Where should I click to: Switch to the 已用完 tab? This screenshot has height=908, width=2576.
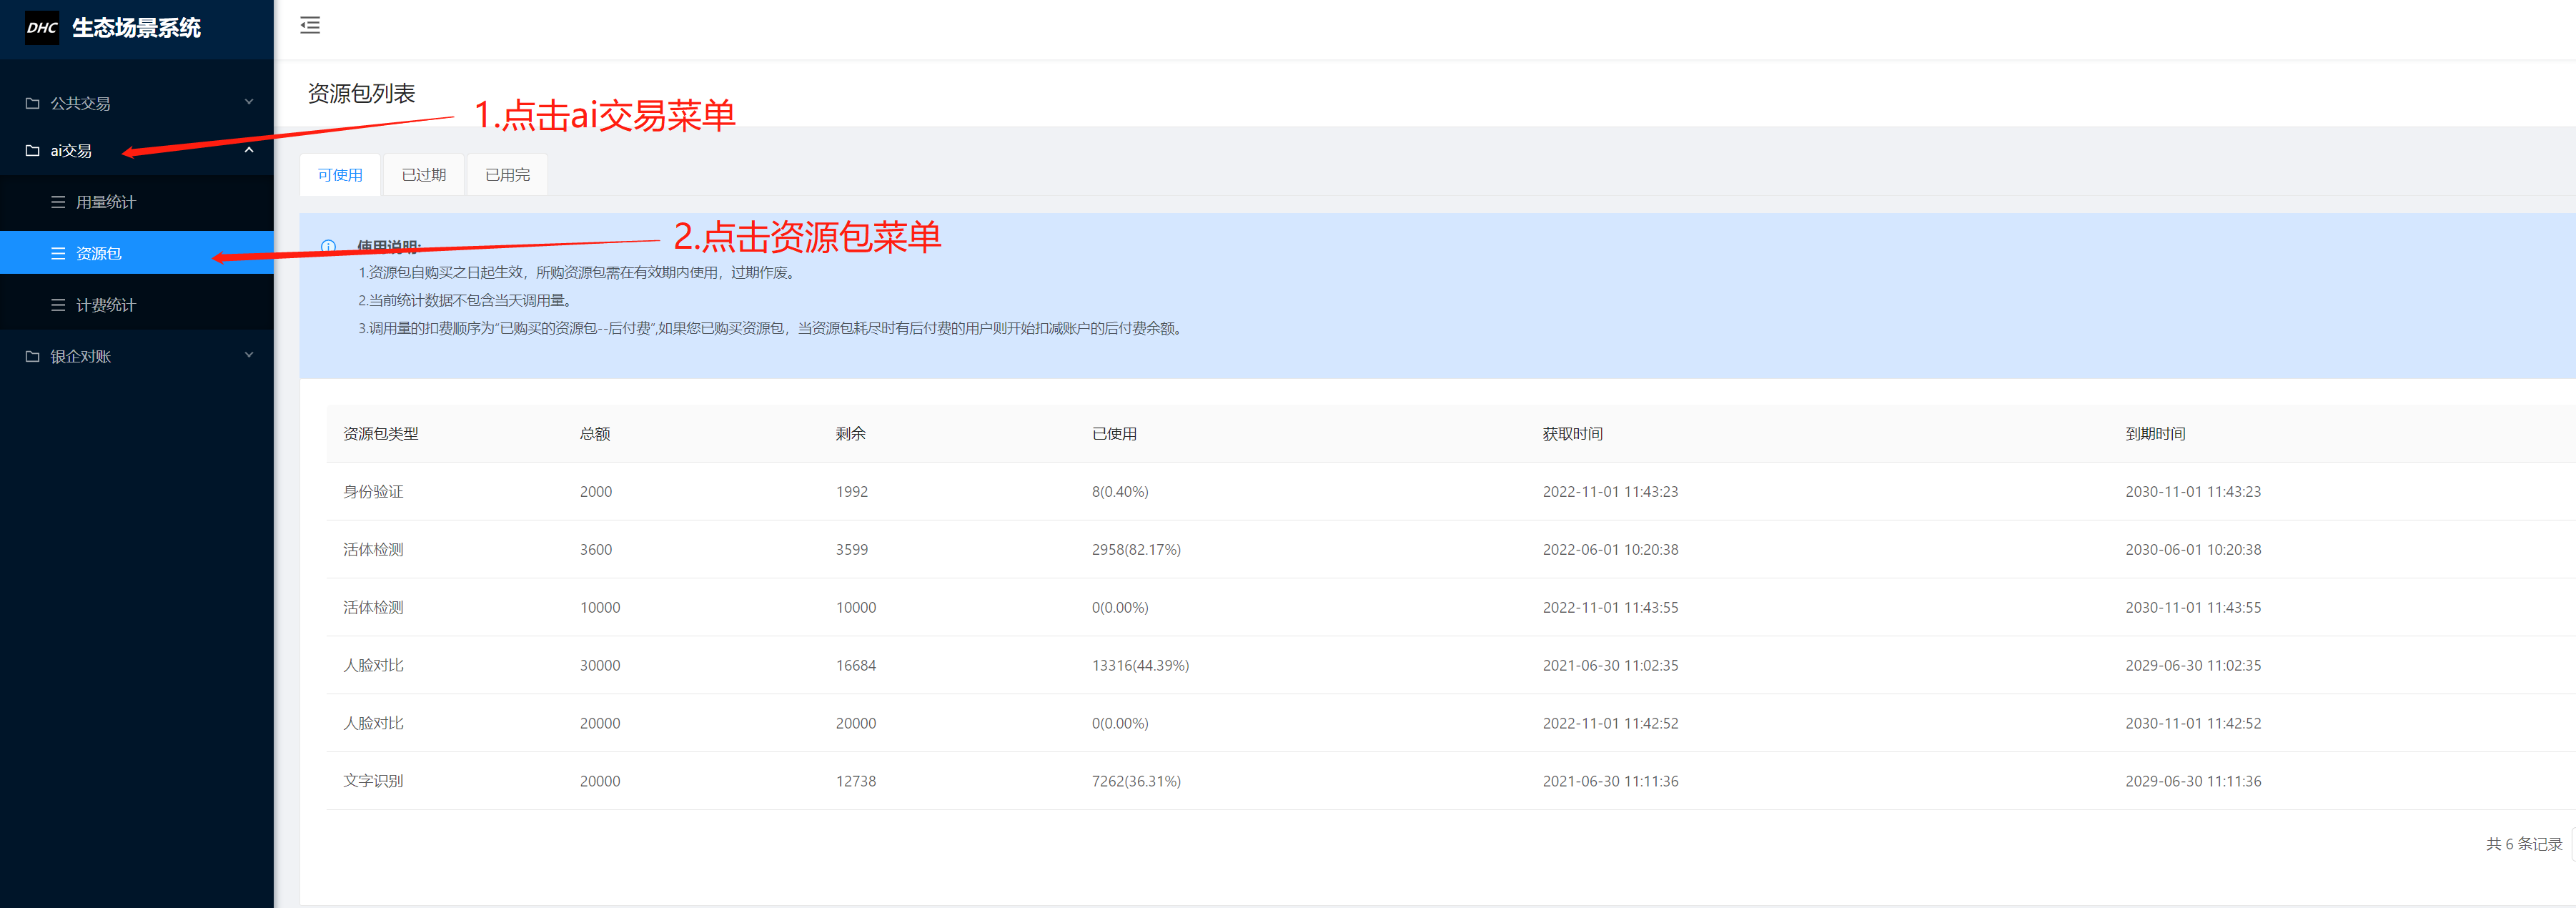click(508, 175)
